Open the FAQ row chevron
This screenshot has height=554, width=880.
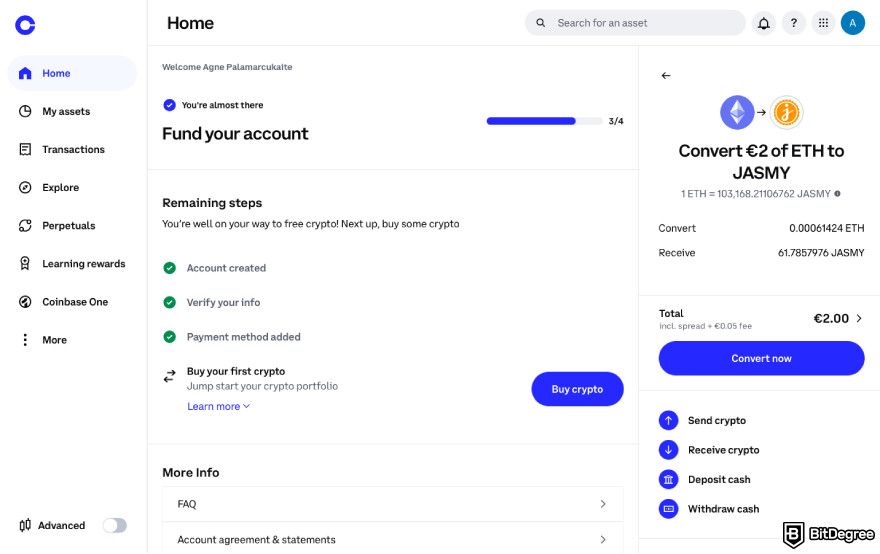603,504
